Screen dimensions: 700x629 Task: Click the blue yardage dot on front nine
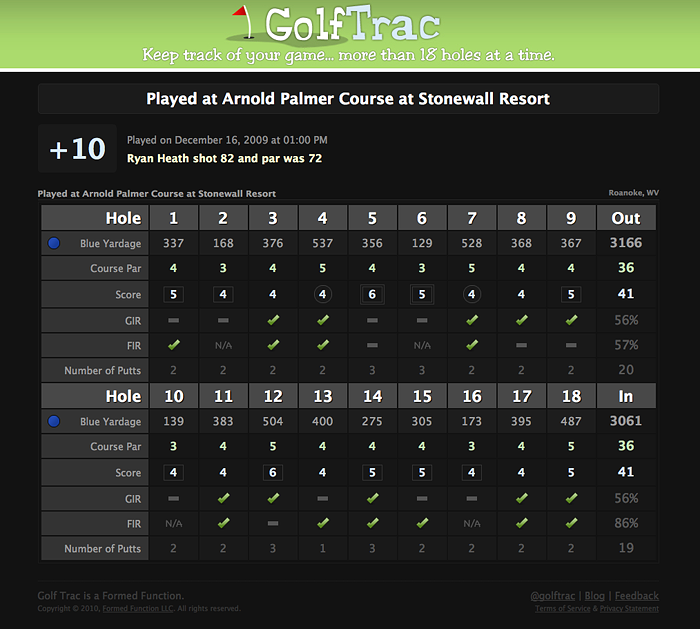pyautogui.click(x=54, y=243)
